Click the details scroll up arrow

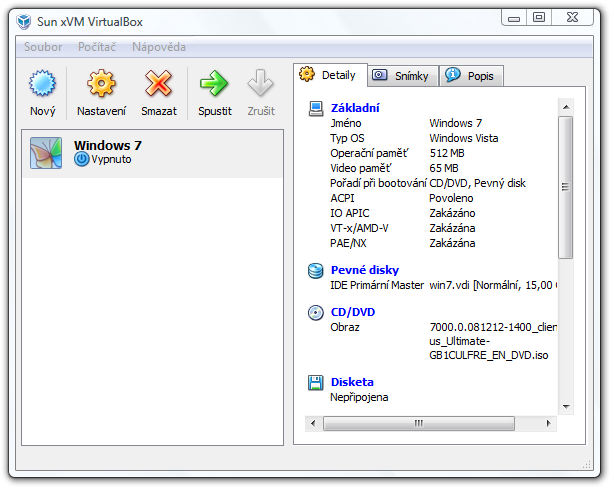(x=566, y=107)
